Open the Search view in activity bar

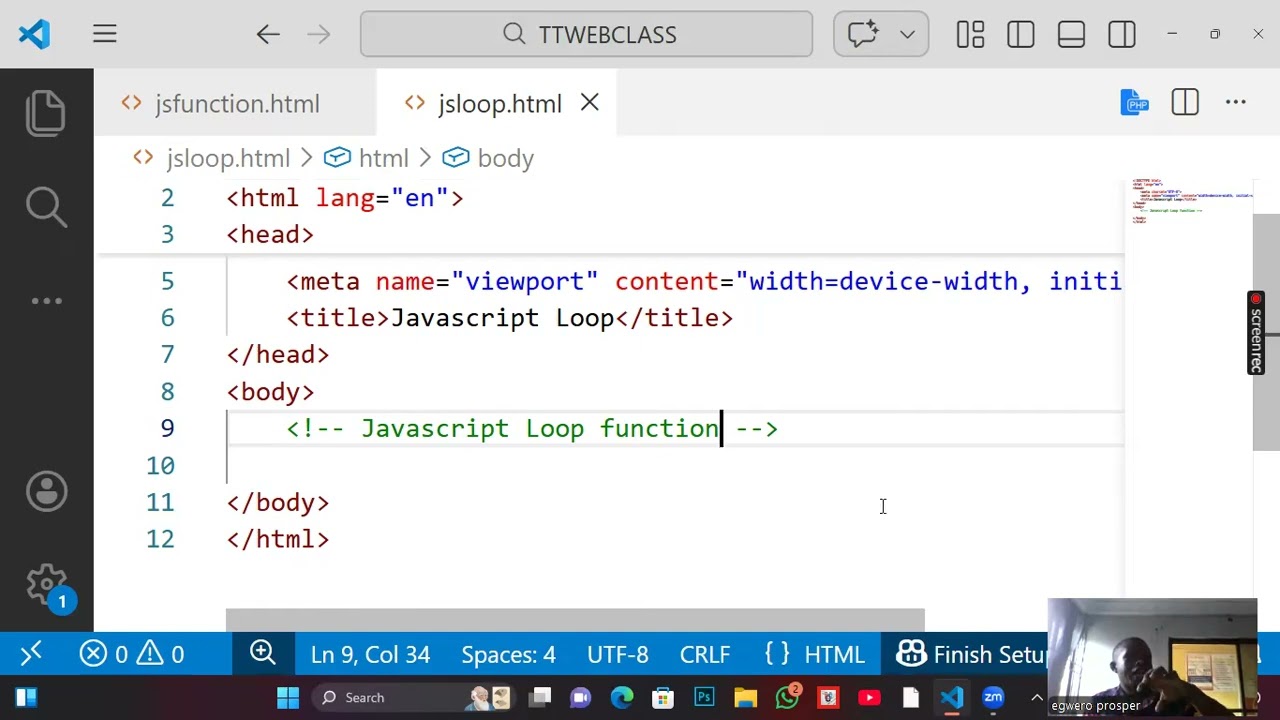(46, 205)
